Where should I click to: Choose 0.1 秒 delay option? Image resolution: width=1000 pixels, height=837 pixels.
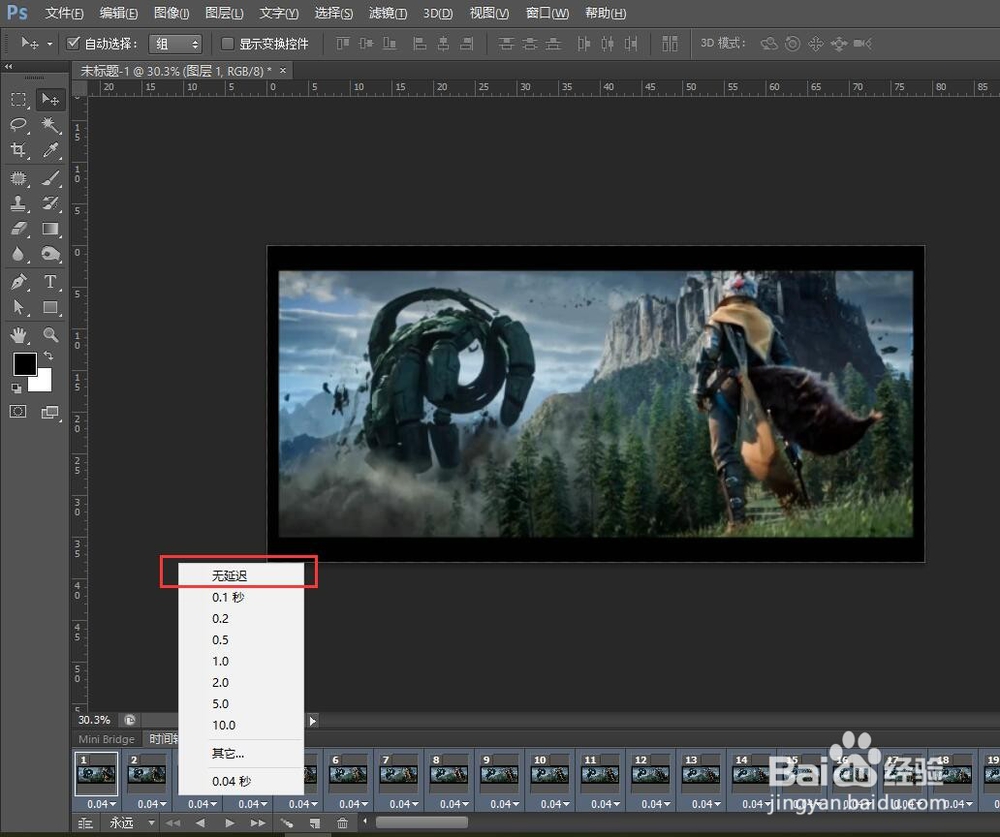tap(240, 597)
